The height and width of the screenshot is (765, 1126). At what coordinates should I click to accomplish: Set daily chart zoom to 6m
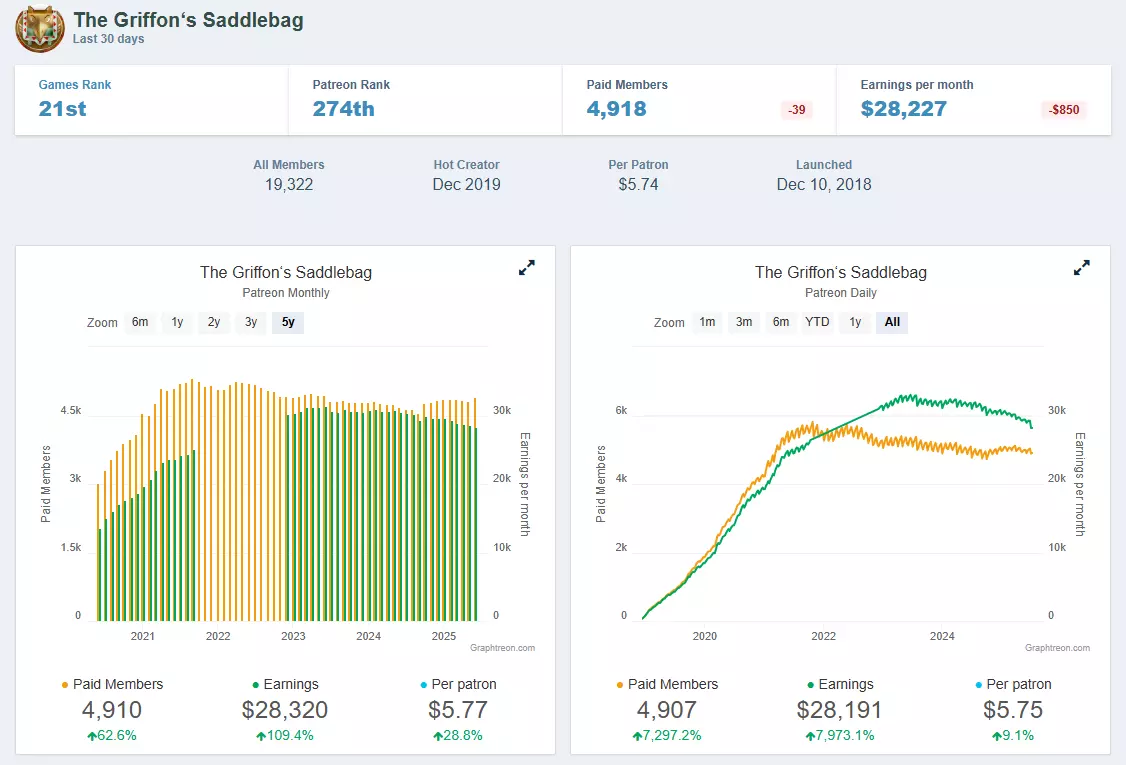pyautogui.click(x=781, y=322)
